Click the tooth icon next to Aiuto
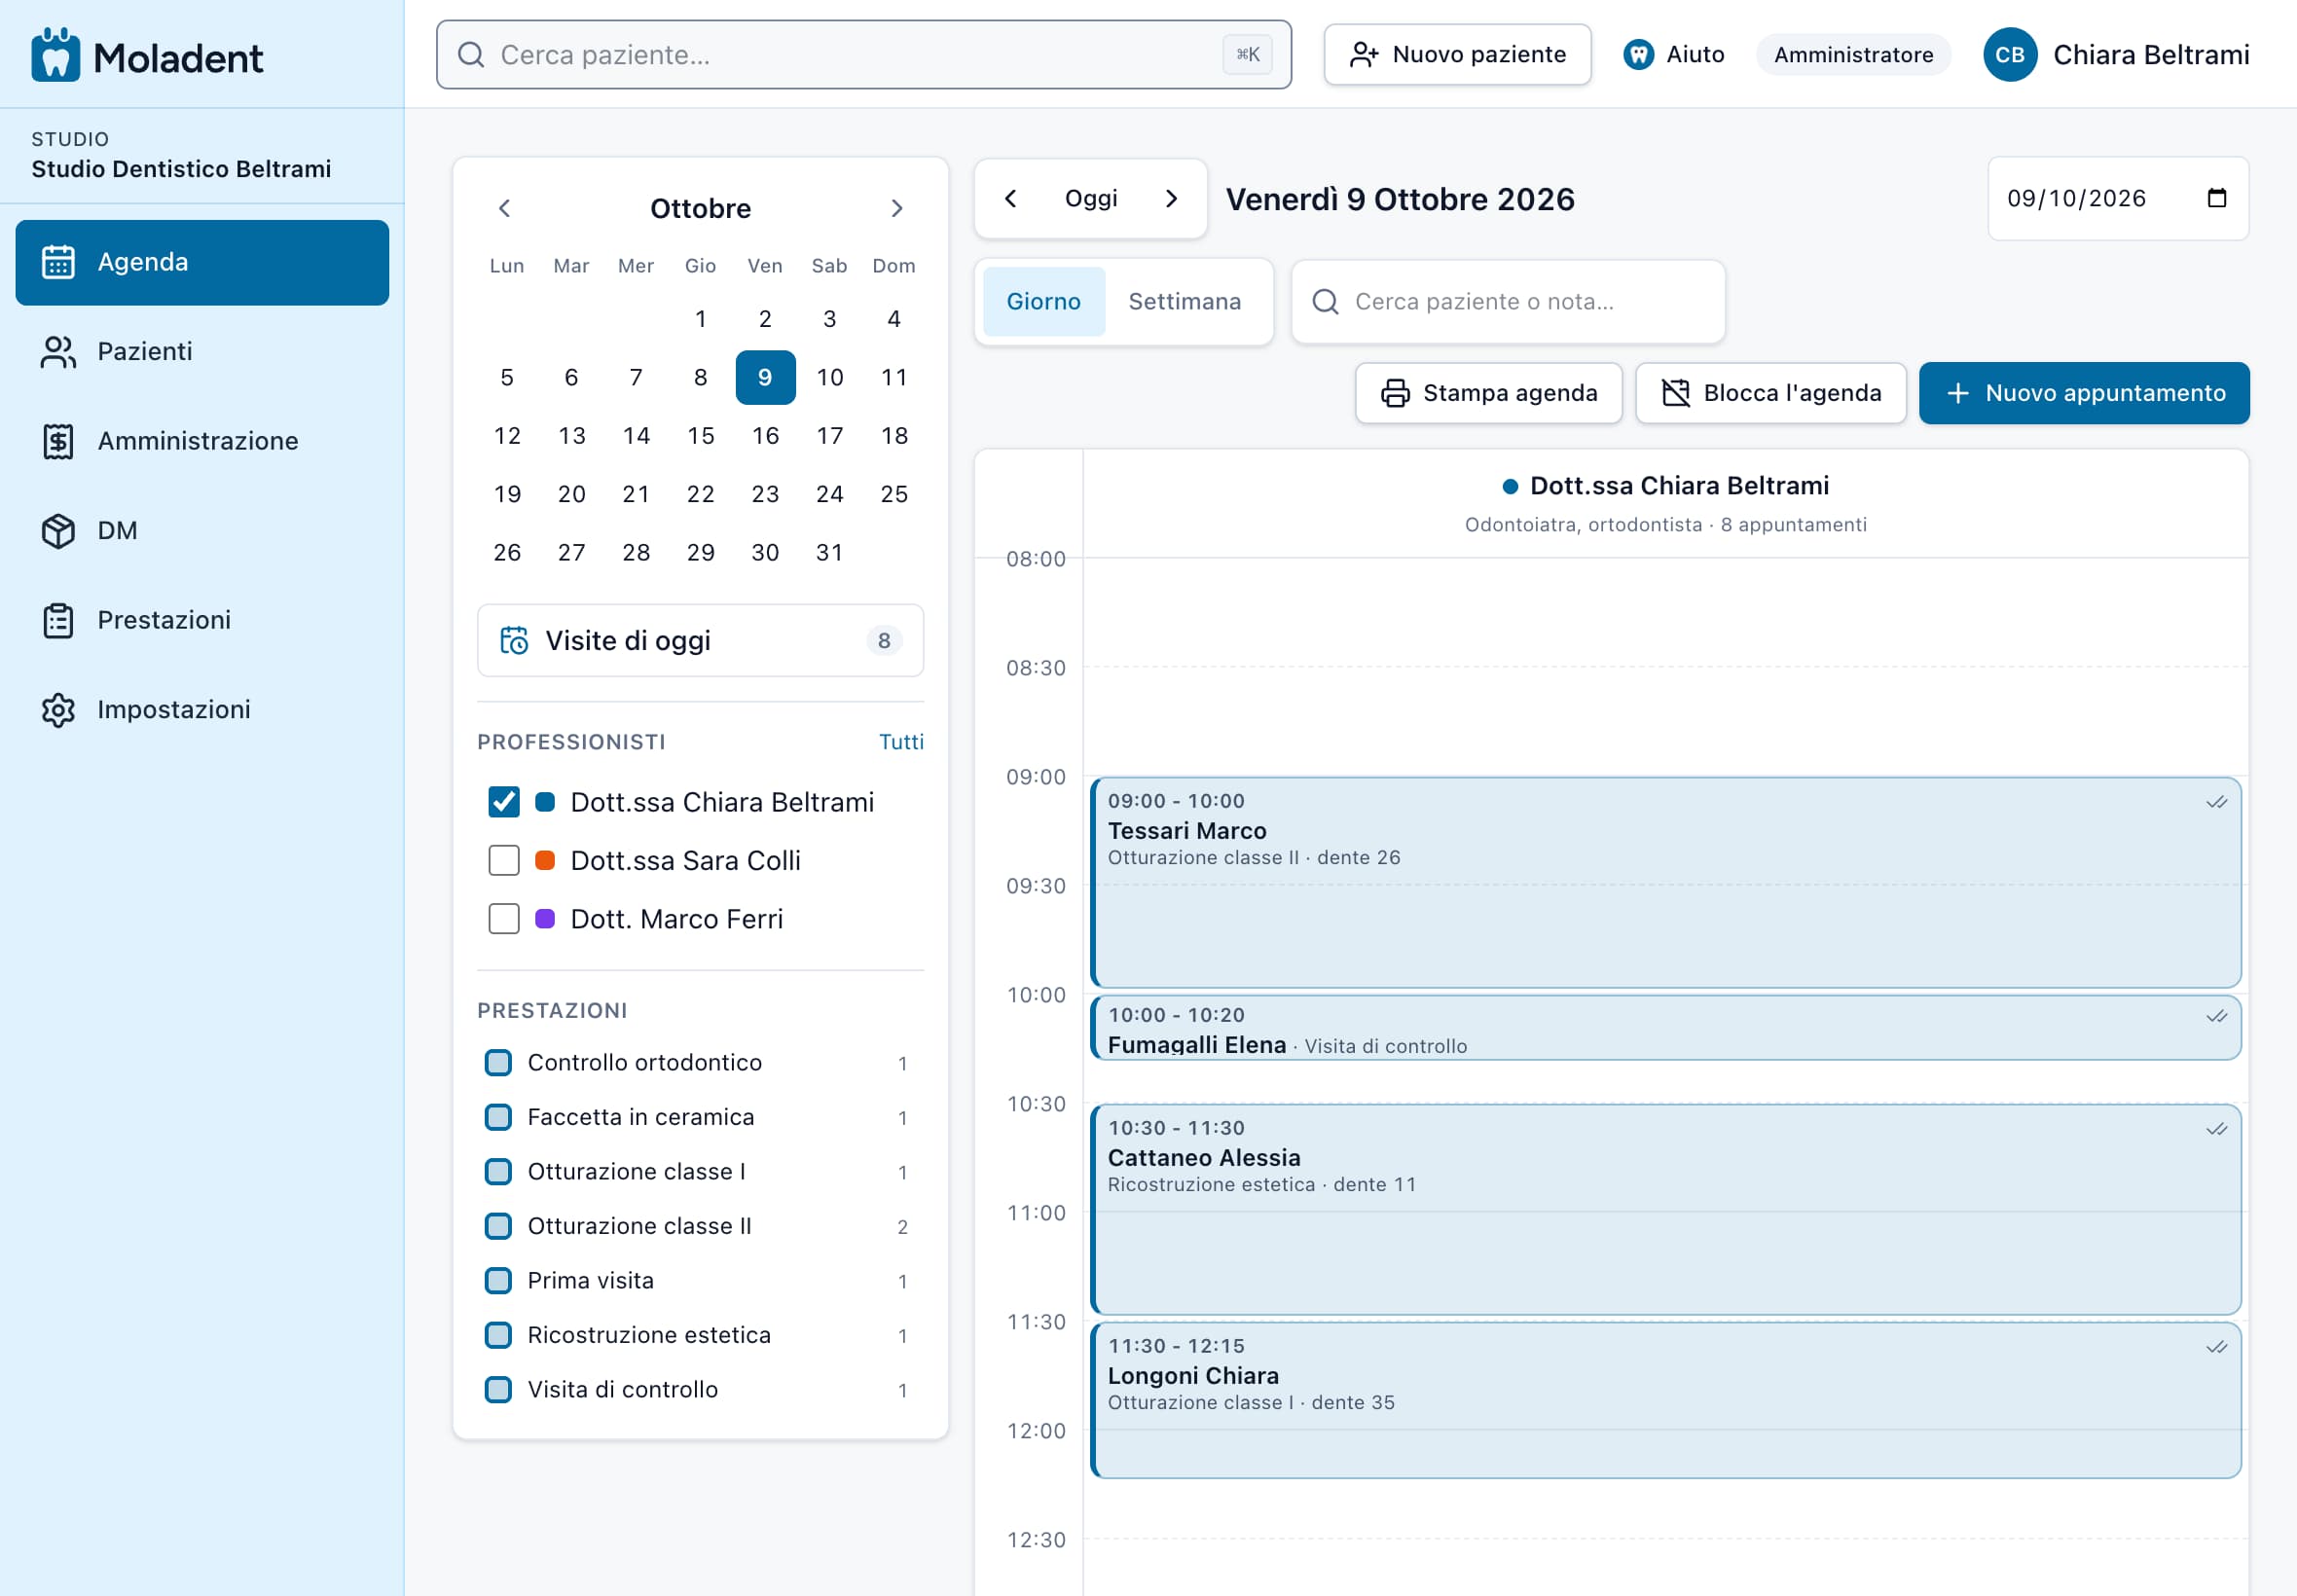Screen dimensions: 2297x1596 pyautogui.click(x=1638, y=54)
